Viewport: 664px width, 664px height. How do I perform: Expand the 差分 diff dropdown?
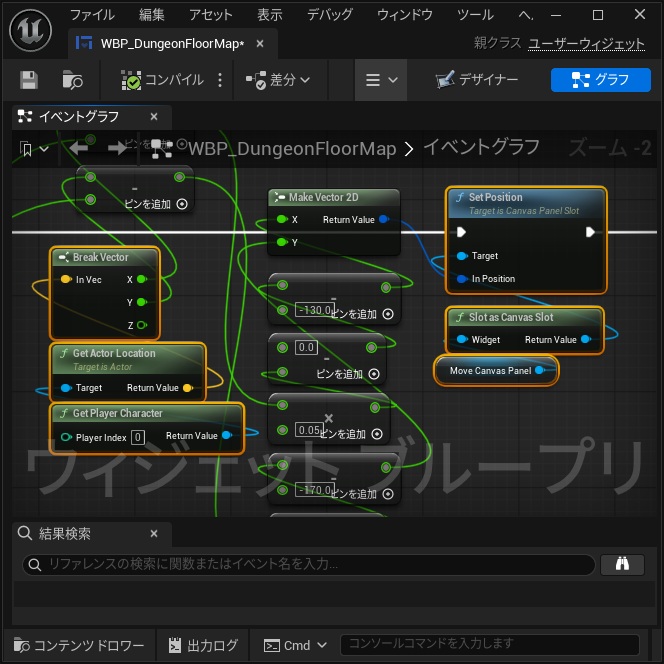[278, 80]
